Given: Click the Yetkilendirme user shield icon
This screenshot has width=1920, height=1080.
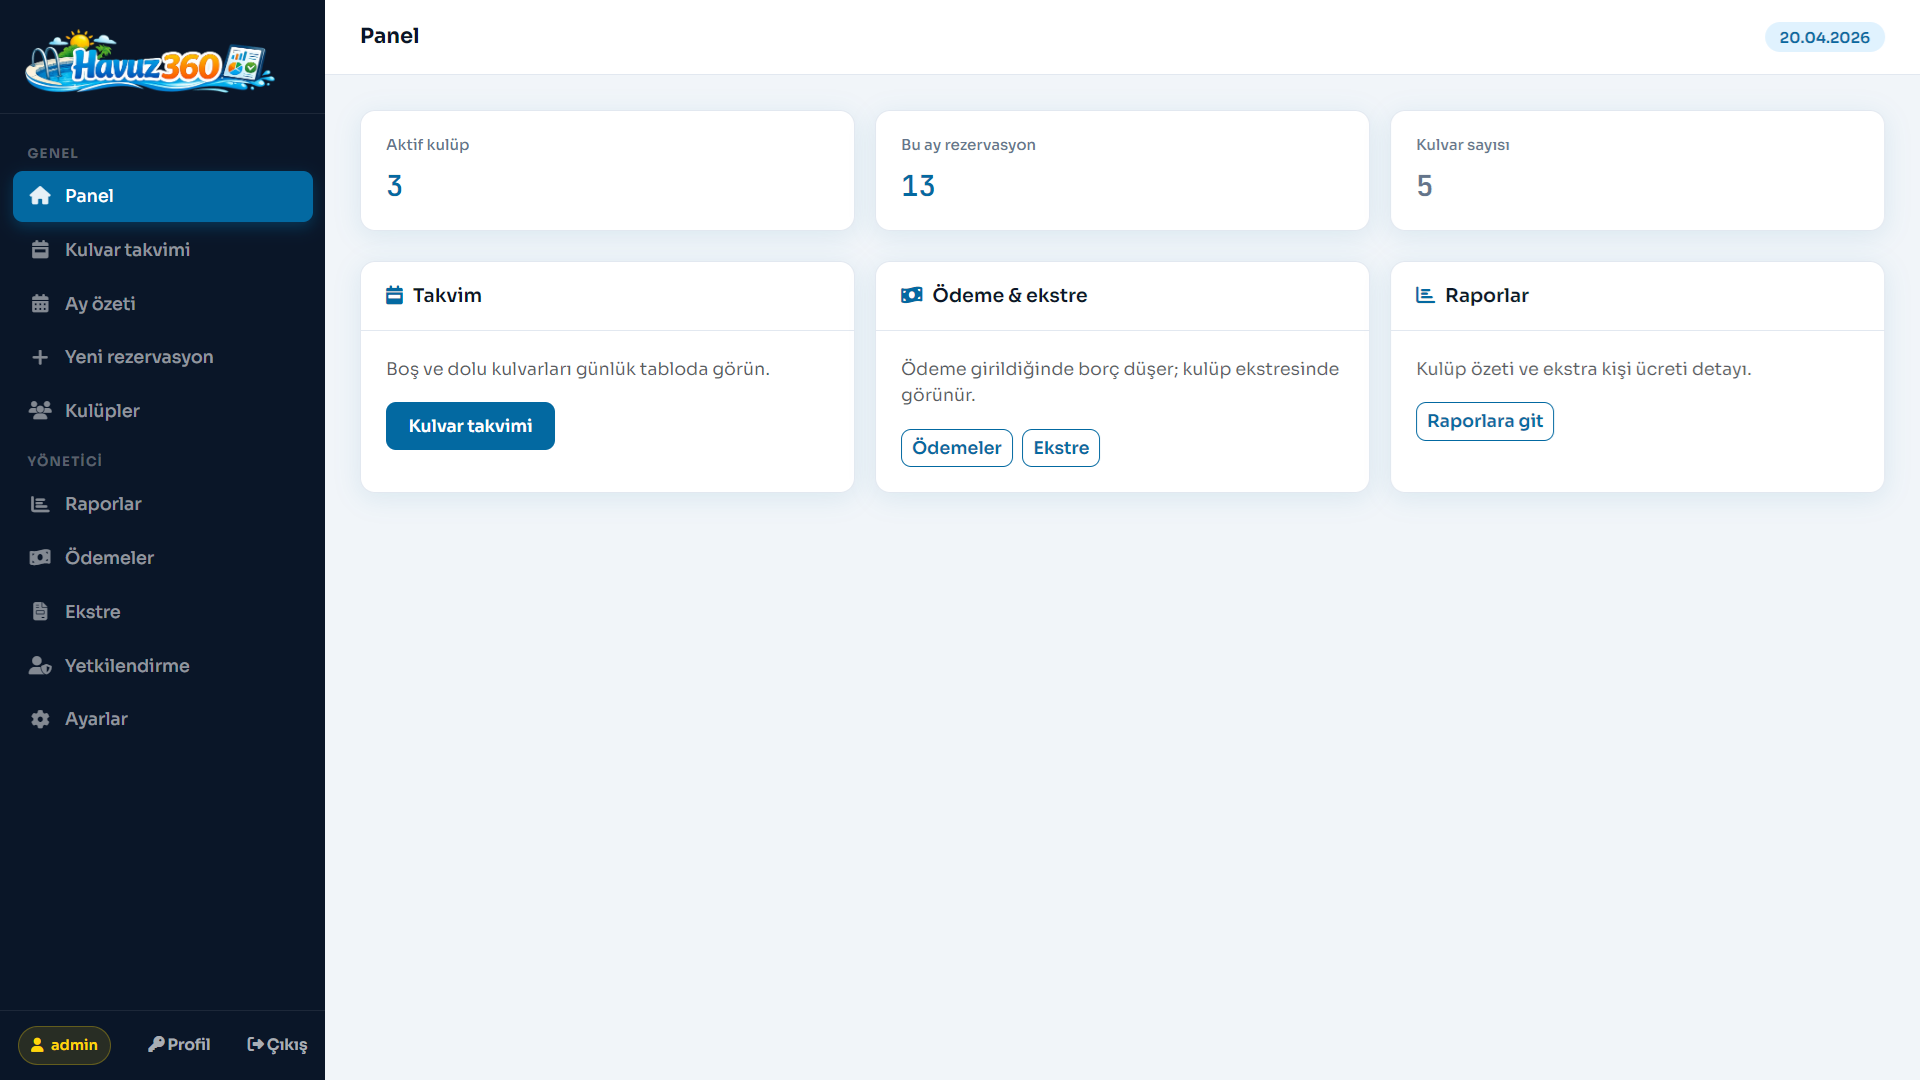Looking at the screenshot, I should [40, 666].
